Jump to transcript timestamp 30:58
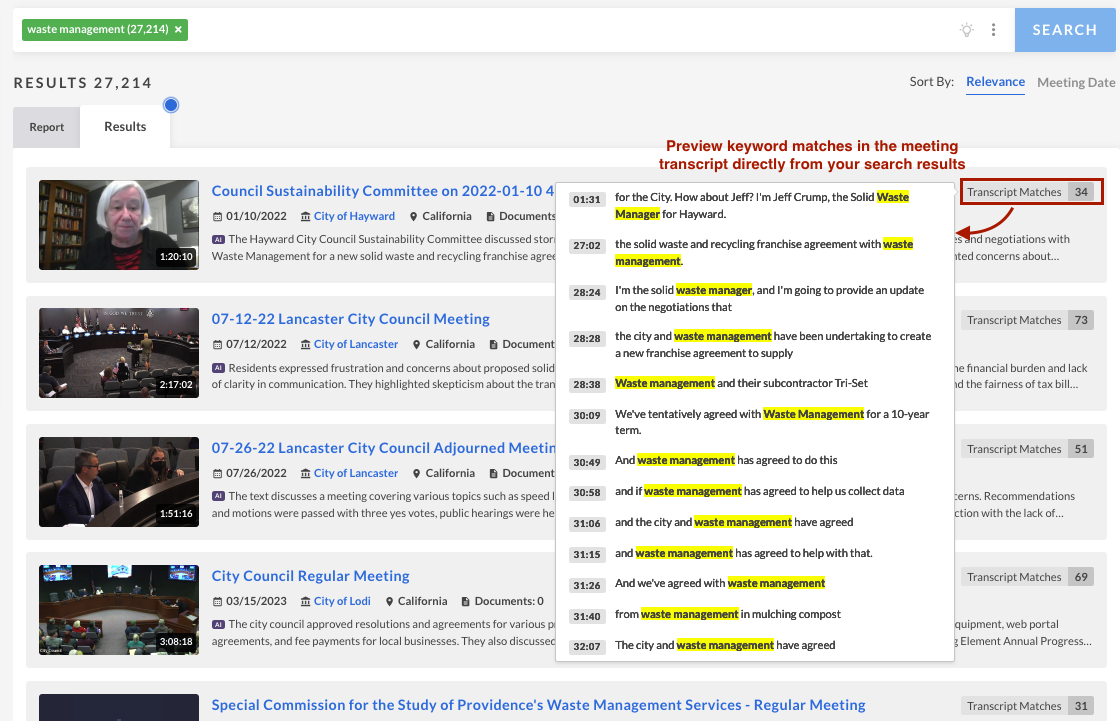The width and height of the screenshot is (1120, 721). 586,492
